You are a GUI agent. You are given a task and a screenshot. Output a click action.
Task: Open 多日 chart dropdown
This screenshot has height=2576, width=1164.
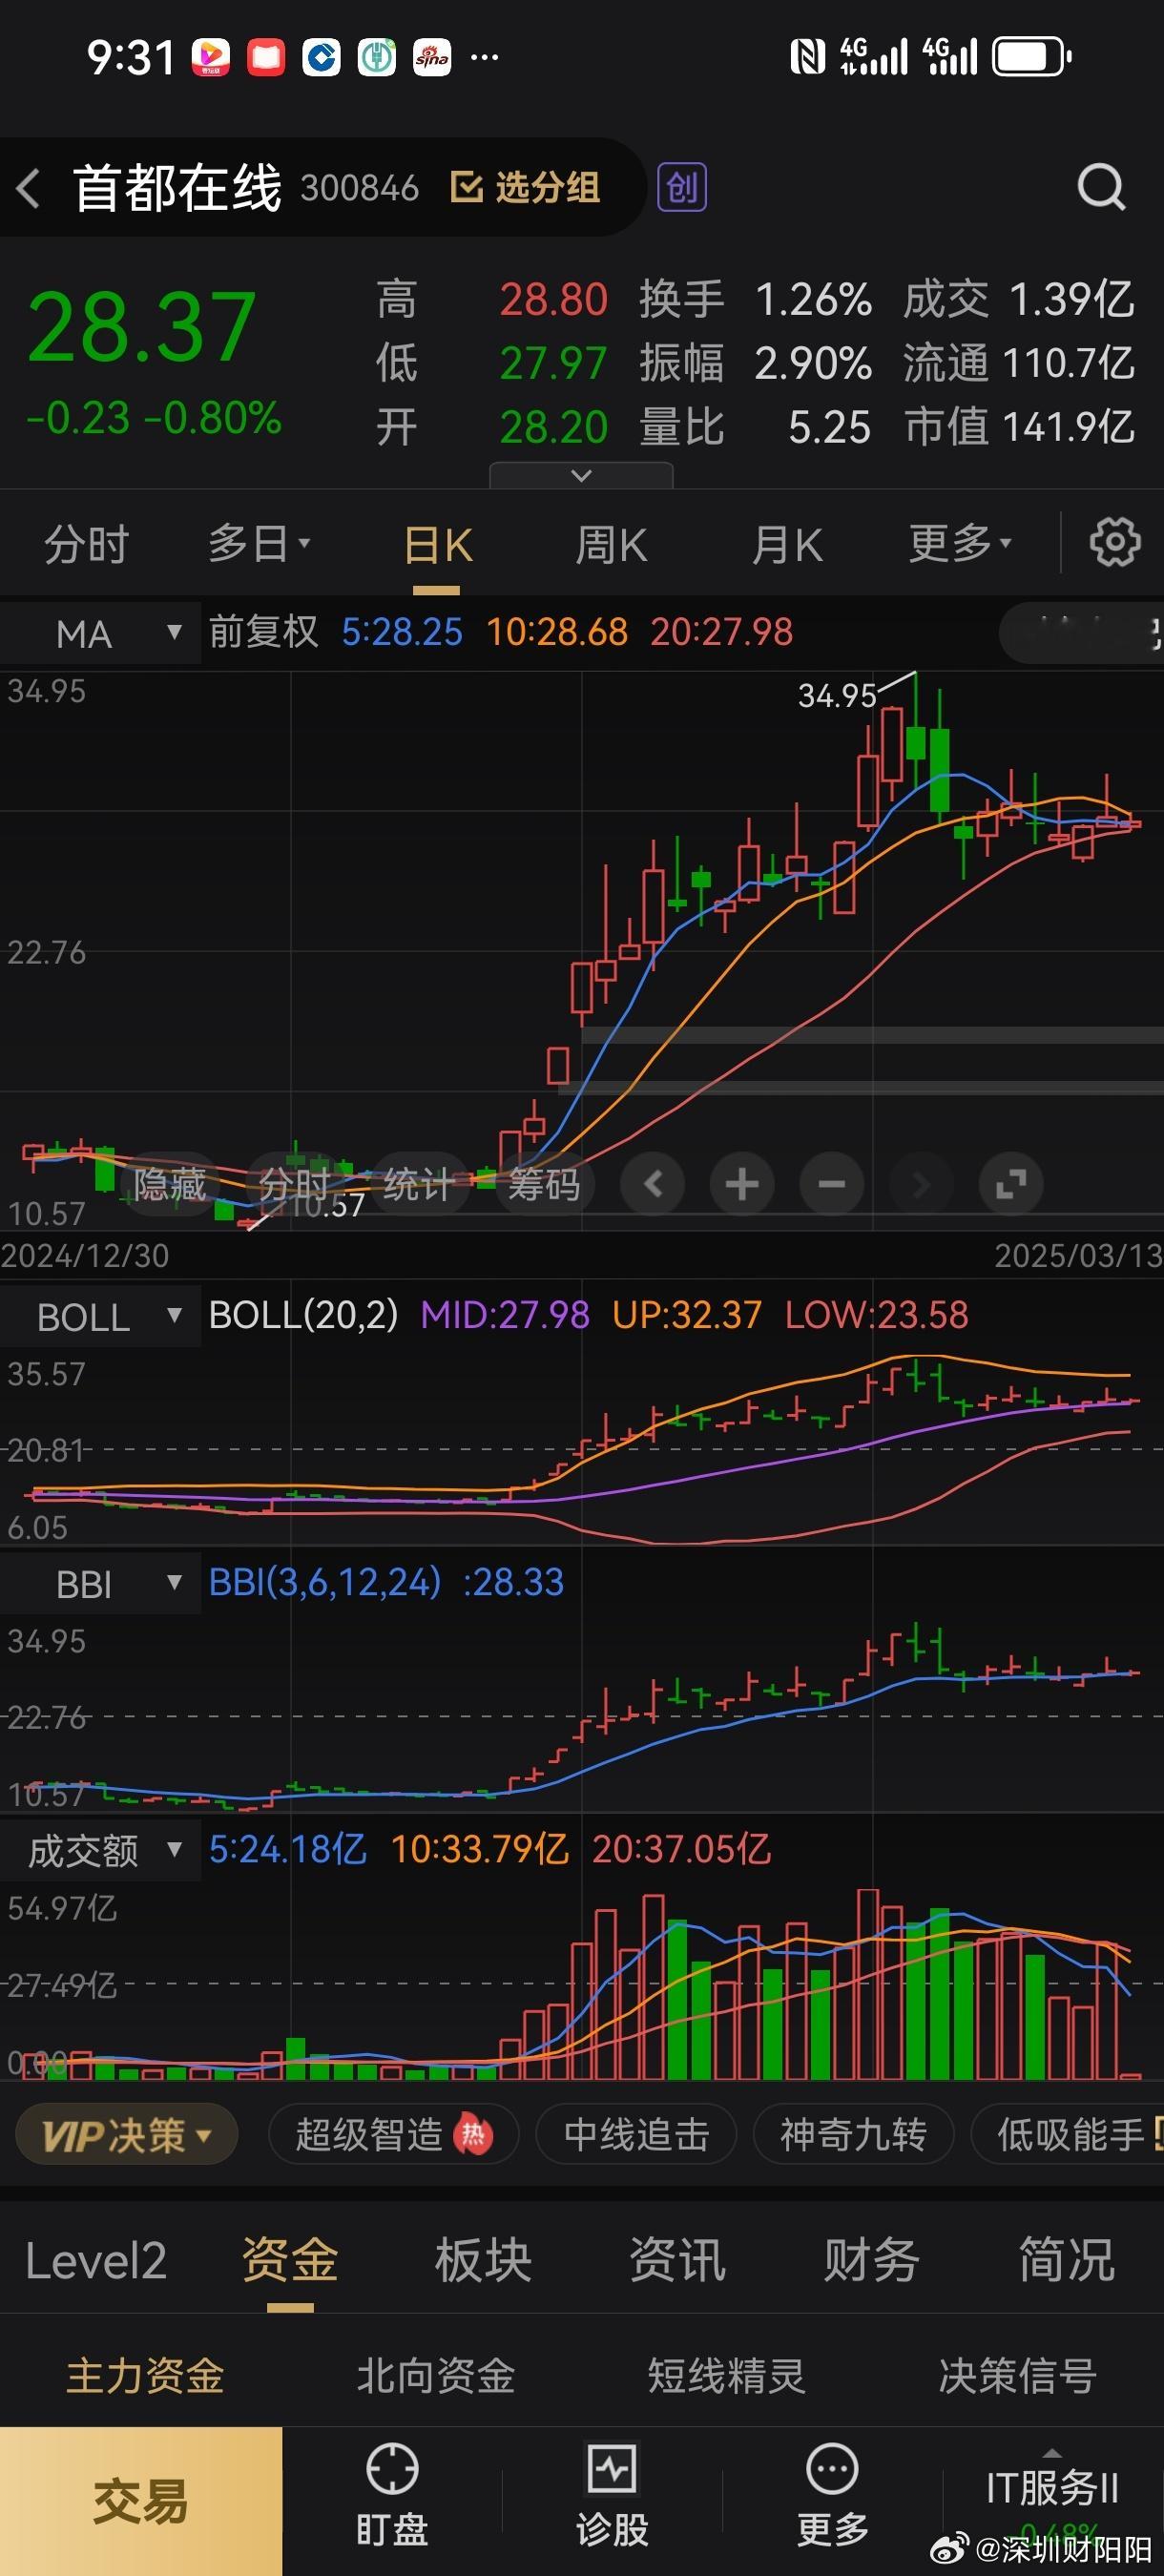point(259,545)
